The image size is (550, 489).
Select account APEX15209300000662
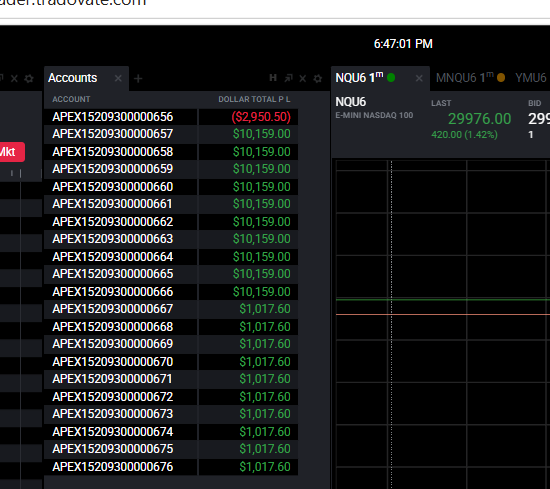coord(113,222)
